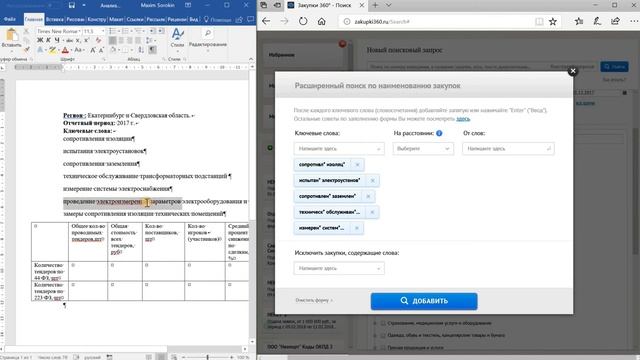Switch to the Вставка ribbon tab
Image resolution: width=640 pixels, height=360 pixels.
[54, 19]
